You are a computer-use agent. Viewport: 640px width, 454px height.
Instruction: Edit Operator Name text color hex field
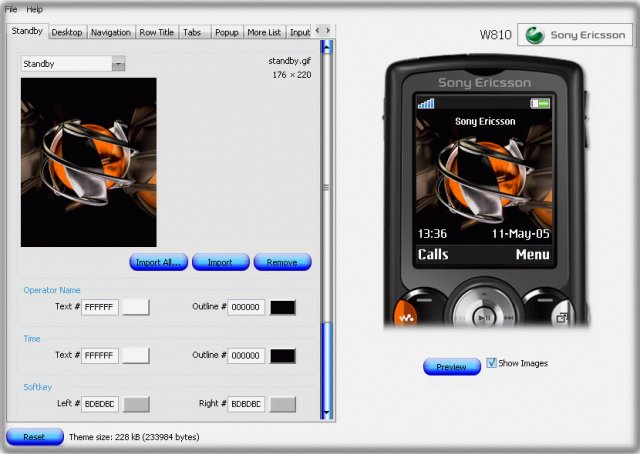point(100,307)
